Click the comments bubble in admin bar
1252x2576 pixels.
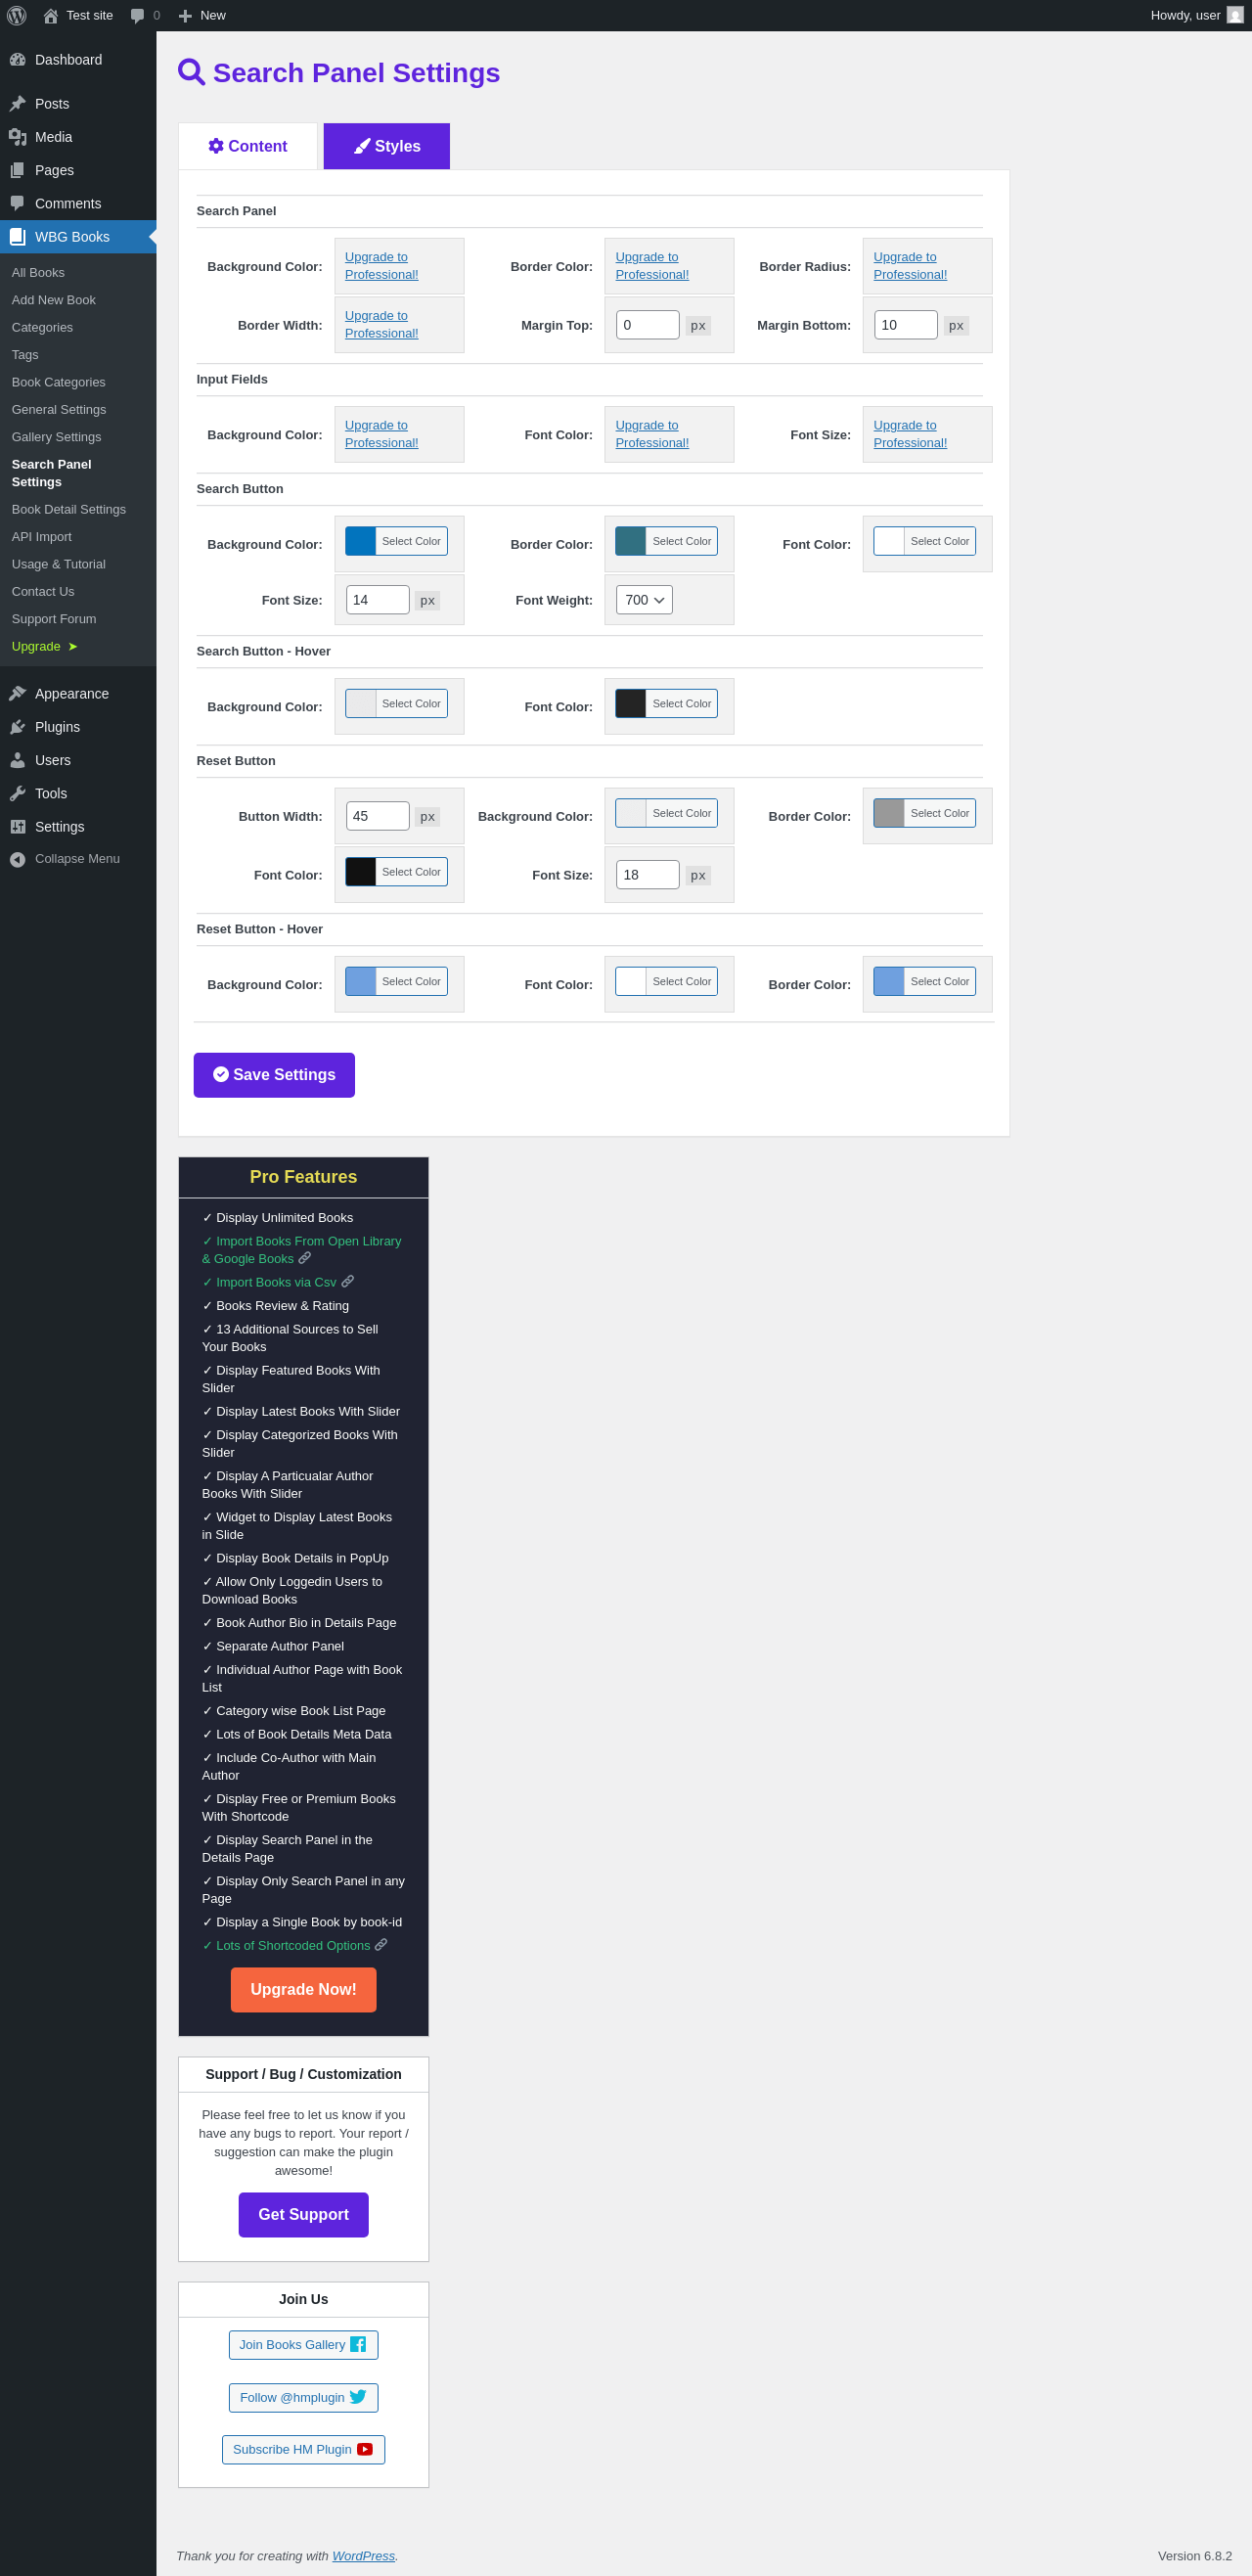137,15
